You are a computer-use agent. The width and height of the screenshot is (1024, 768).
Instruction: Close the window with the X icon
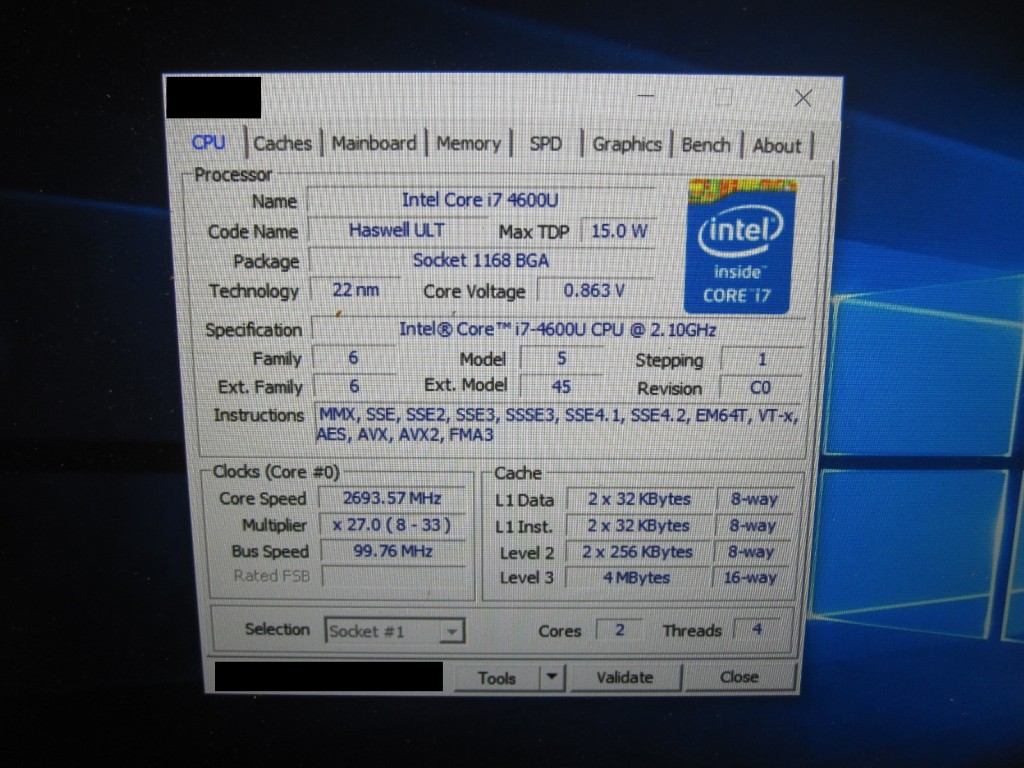803,99
